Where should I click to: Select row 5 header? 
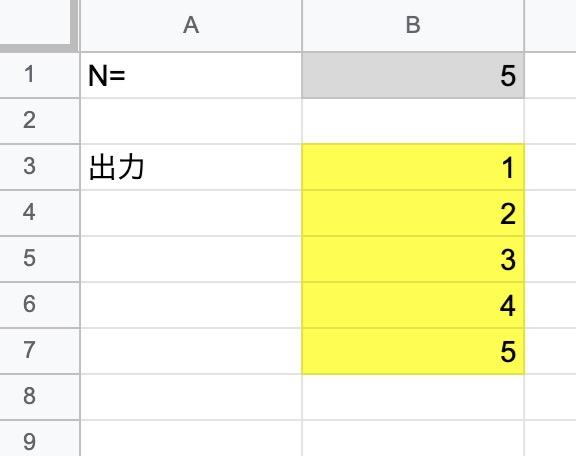(x=39, y=259)
